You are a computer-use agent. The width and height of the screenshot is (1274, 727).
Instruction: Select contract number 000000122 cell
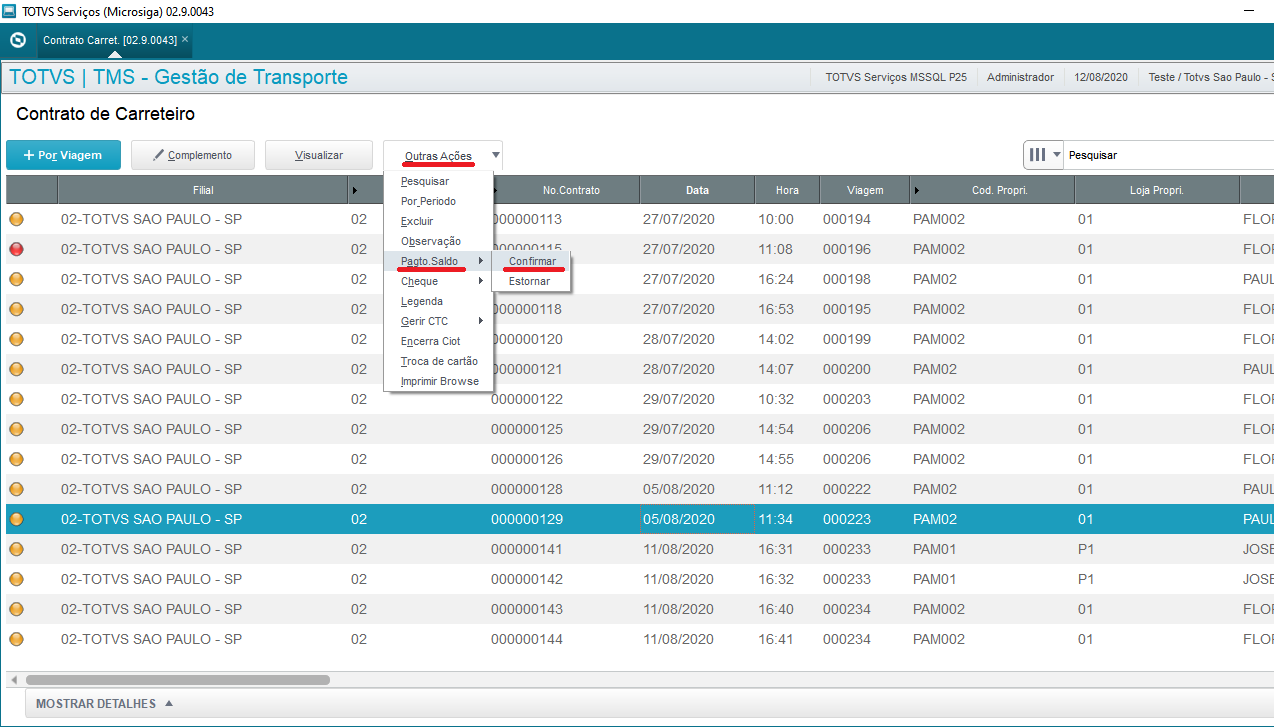527,399
